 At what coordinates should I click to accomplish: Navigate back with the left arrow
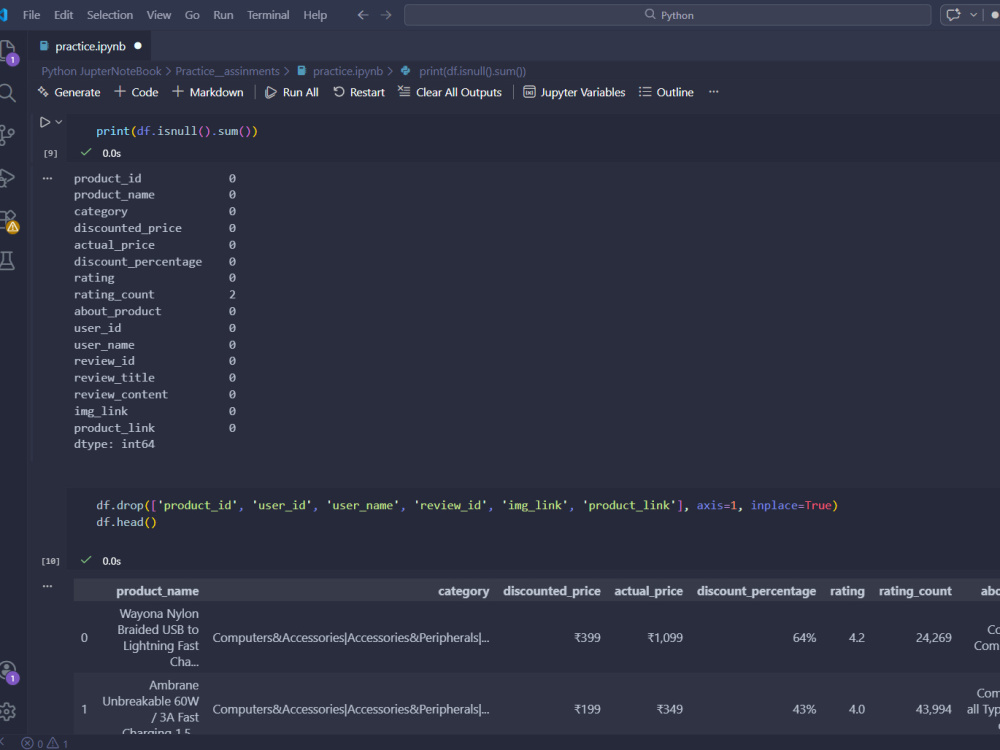pos(363,15)
